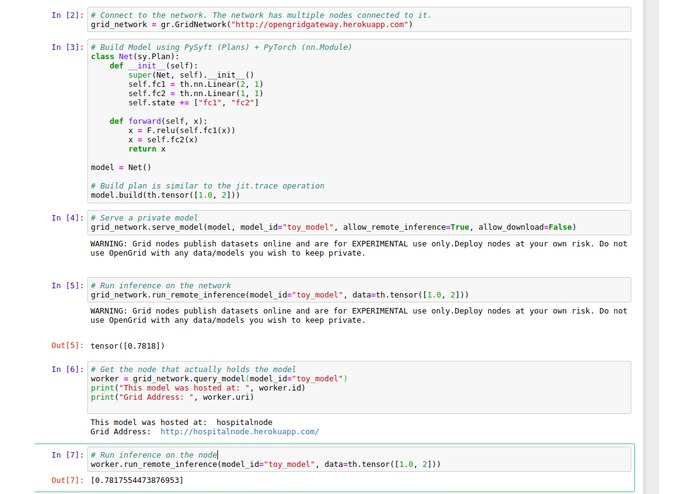The height and width of the screenshot is (494, 695).
Task: Click the In [6]: prompt label
Action: point(67,369)
